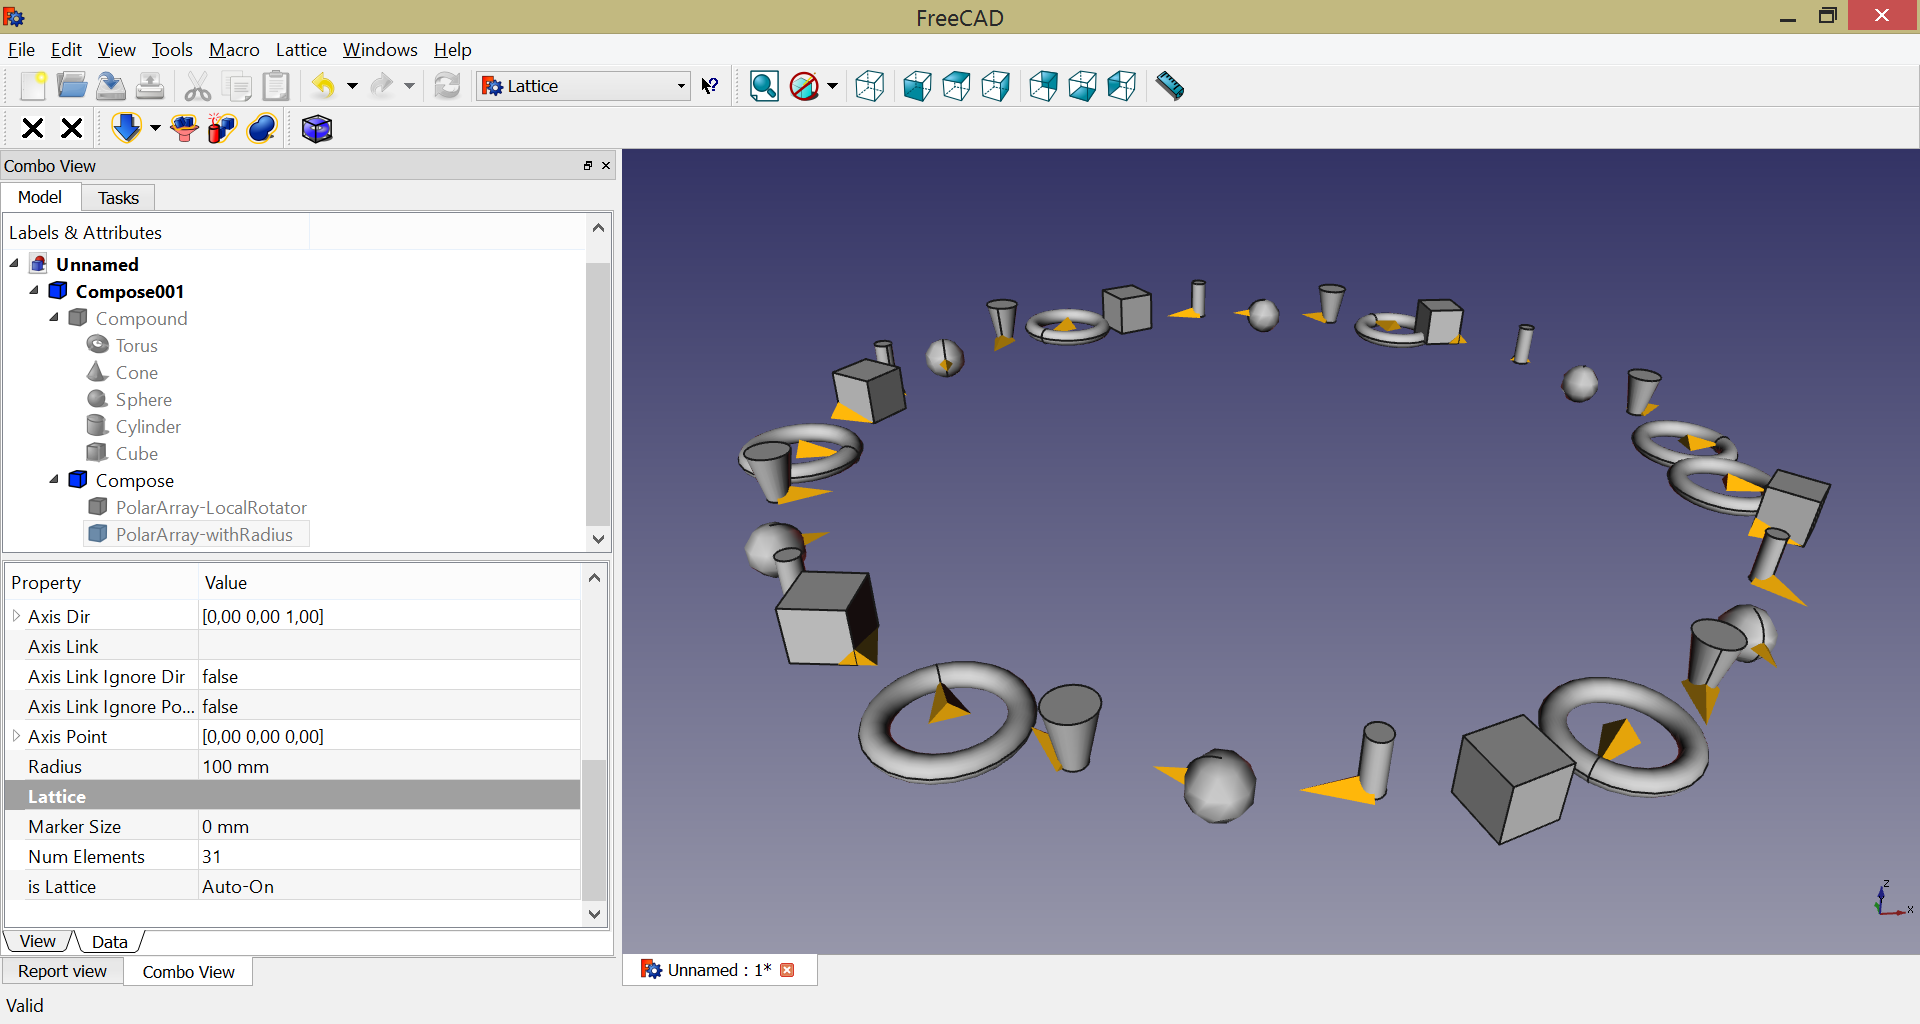This screenshot has width=1920, height=1024.
Task: Undo the last action with the arrow
Action: click(323, 87)
